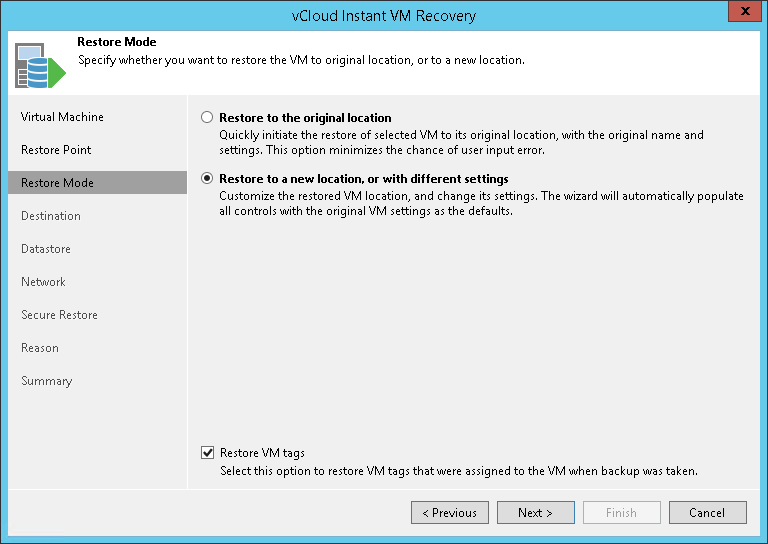768x544 pixels.
Task: Open the Secure Restore step
Action: [59, 315]
